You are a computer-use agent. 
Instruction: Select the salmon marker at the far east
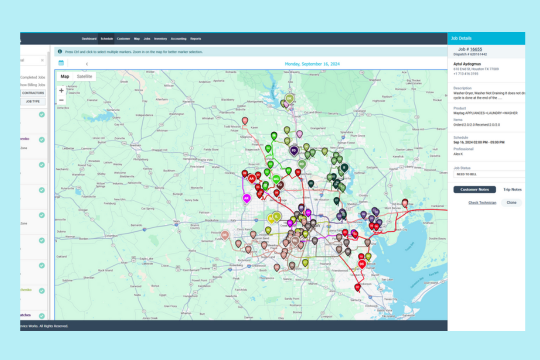[405, 203]
